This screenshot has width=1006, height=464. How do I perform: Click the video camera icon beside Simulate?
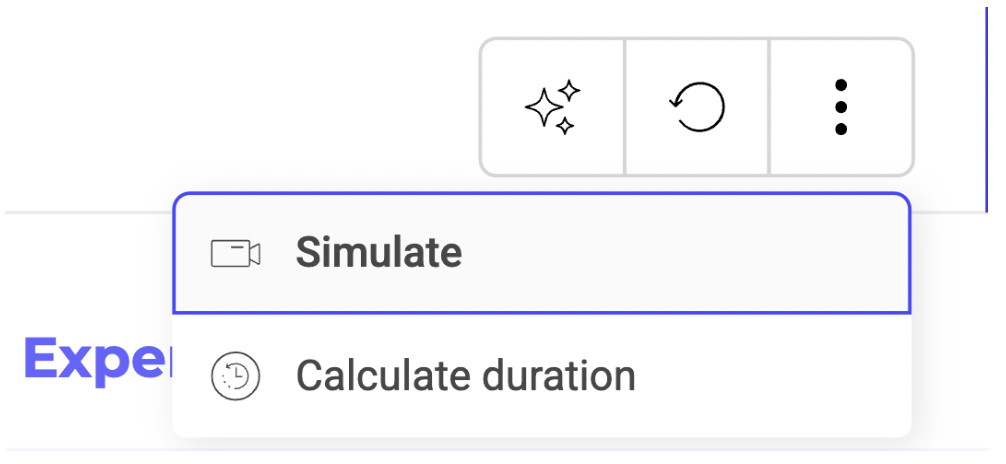pyautogui.click(x=235, y=253)
